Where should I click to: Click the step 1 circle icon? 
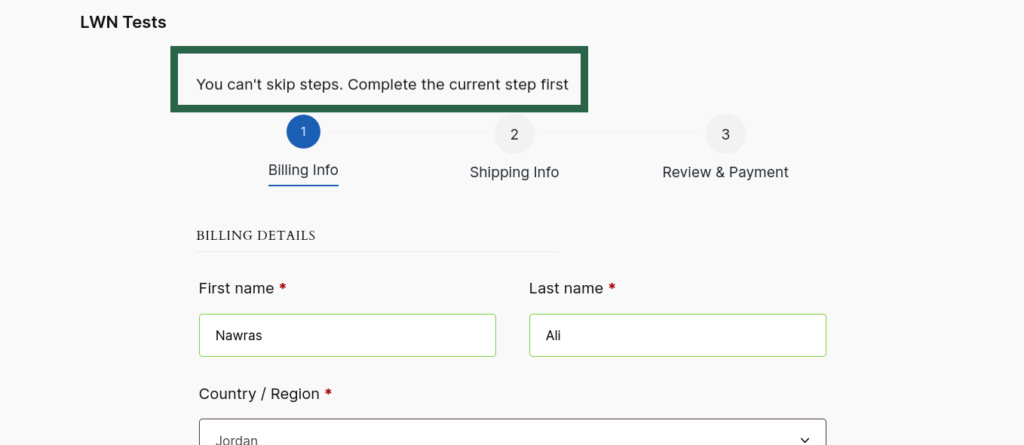[303, 132]
